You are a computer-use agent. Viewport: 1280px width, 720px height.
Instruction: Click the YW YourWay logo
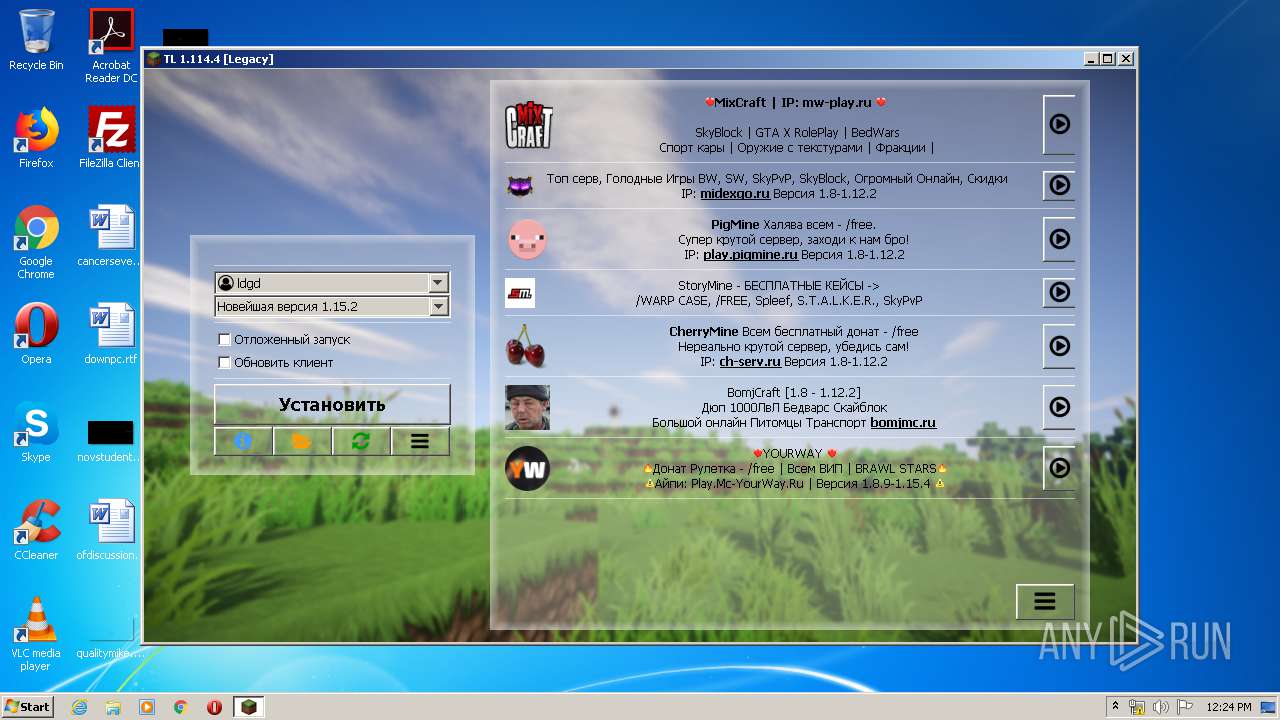coord(527,468)
